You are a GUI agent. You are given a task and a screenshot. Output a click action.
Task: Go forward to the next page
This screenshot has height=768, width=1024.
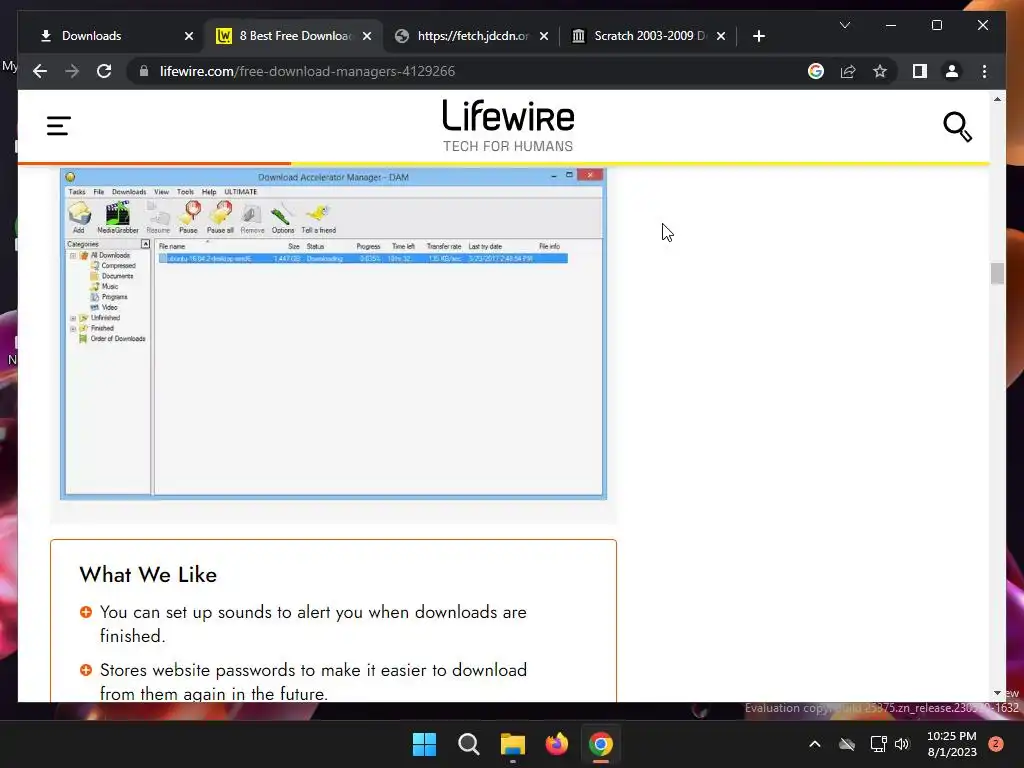(x=72, y=71)
